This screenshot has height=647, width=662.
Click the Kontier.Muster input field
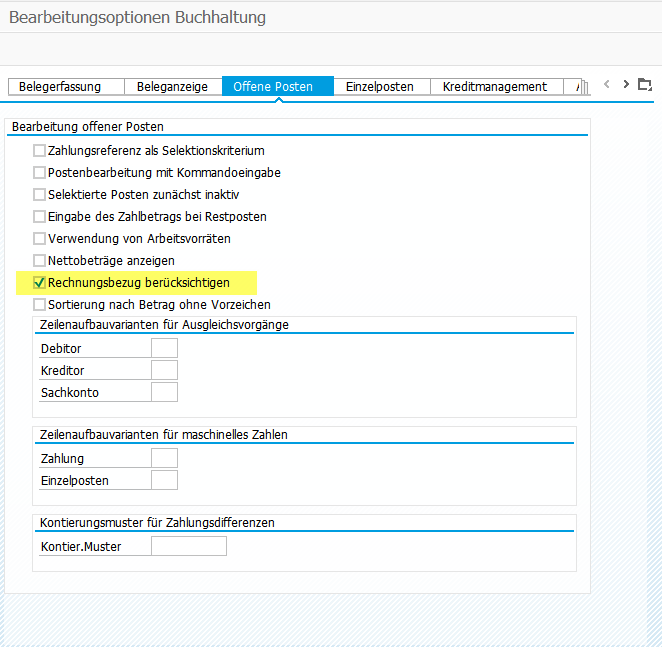pyautogui.click(x=189, y=546)
